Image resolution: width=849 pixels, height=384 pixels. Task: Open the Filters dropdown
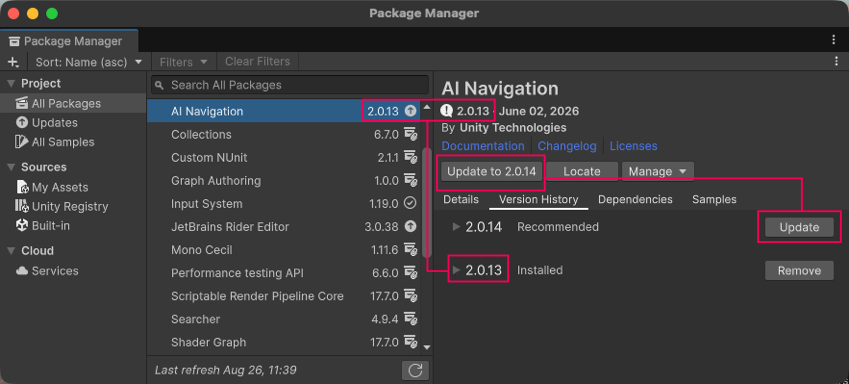click(x=183, y=62)
